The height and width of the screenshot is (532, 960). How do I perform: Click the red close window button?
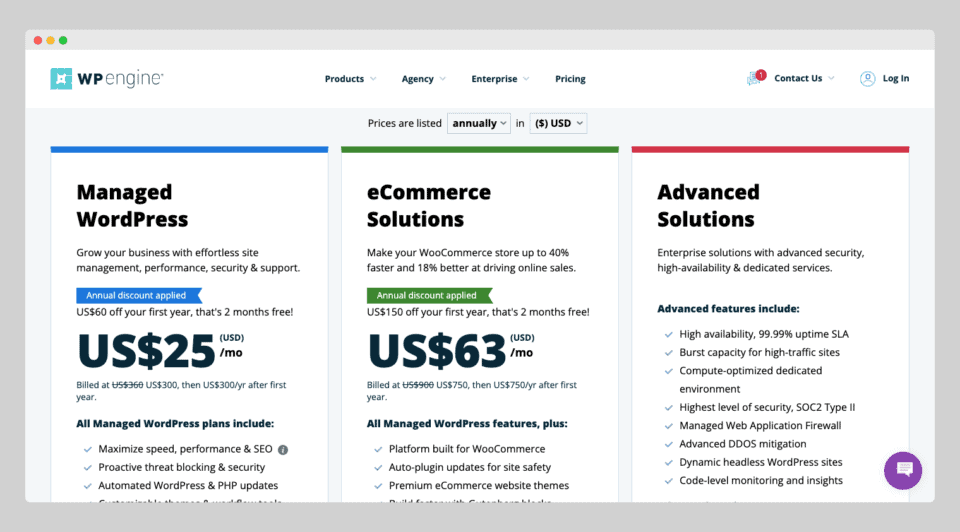click(38, 40)
